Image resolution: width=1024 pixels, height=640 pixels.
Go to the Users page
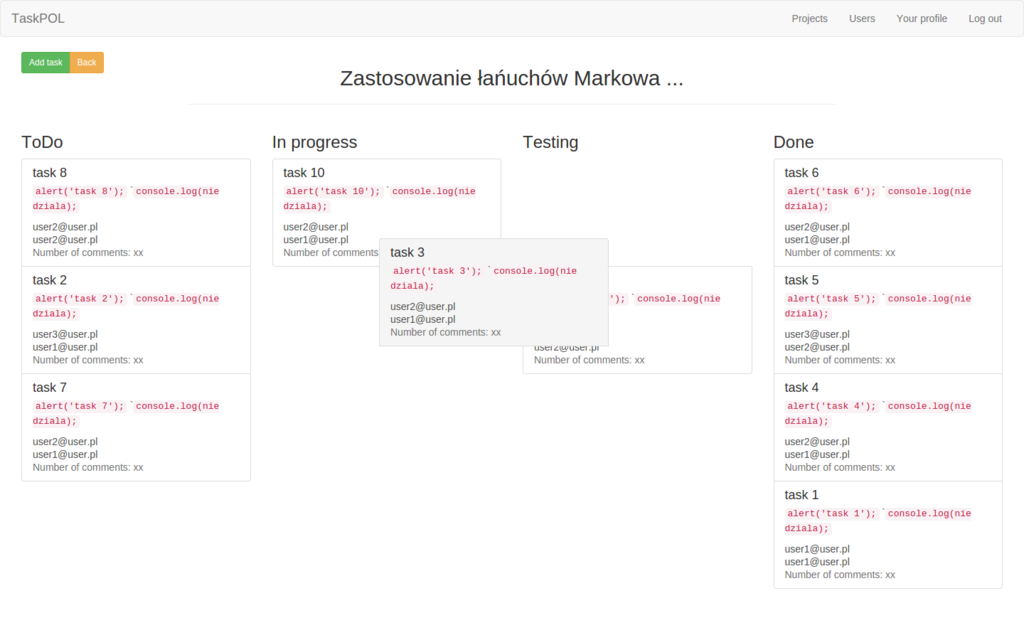tap(861, 18)
